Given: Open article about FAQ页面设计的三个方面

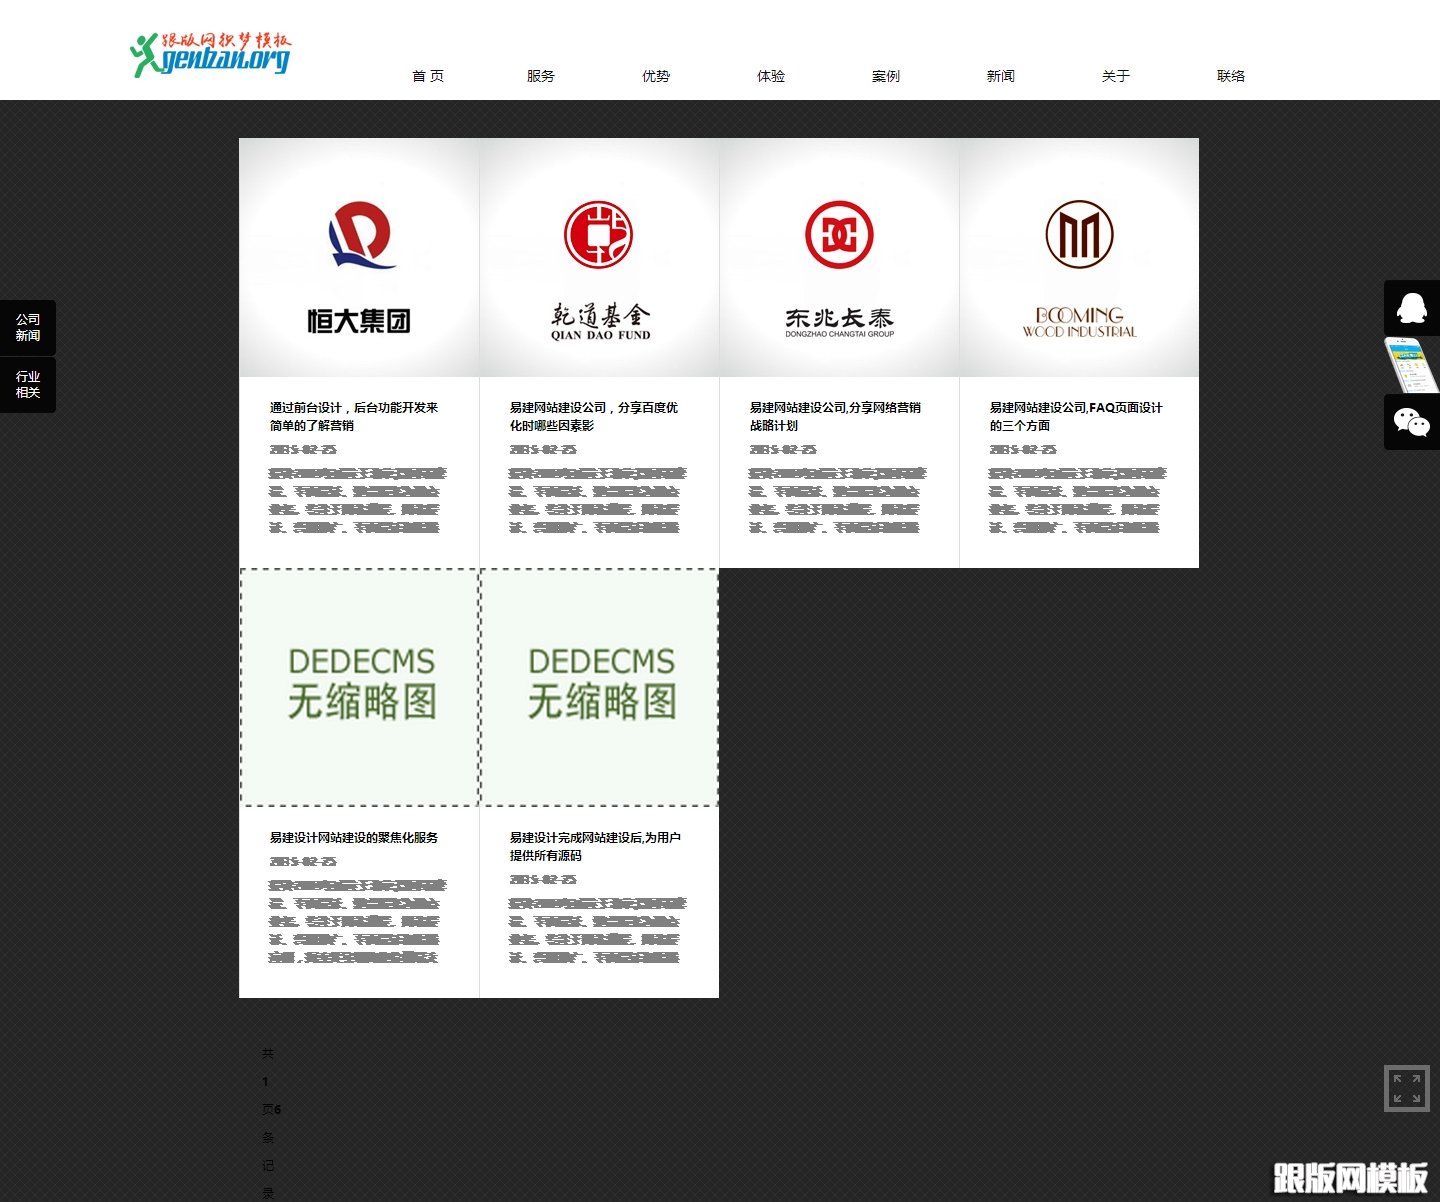Looking at the screenshot, I should tap(1074, 416).
